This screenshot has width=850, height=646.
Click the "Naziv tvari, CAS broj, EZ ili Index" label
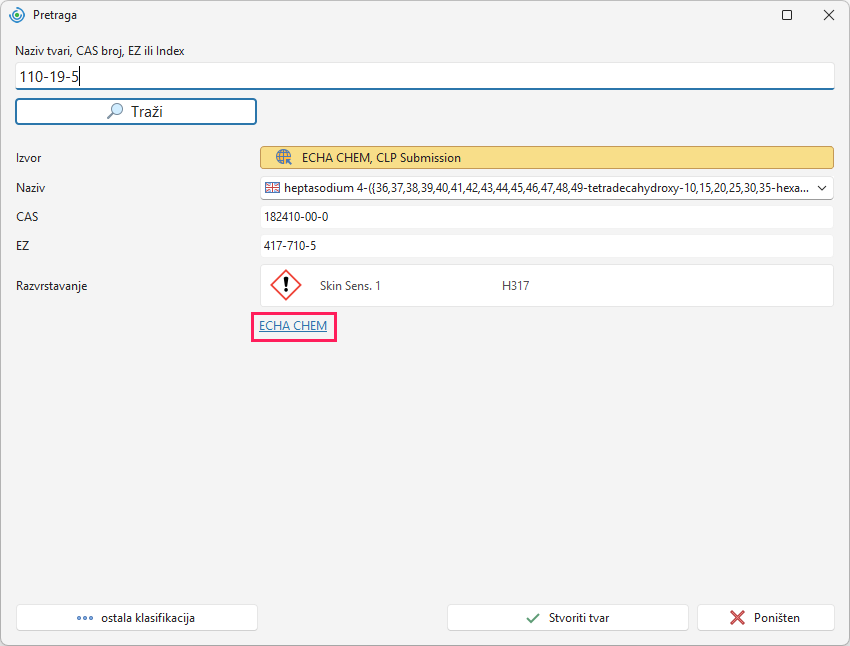pos(100,51)
